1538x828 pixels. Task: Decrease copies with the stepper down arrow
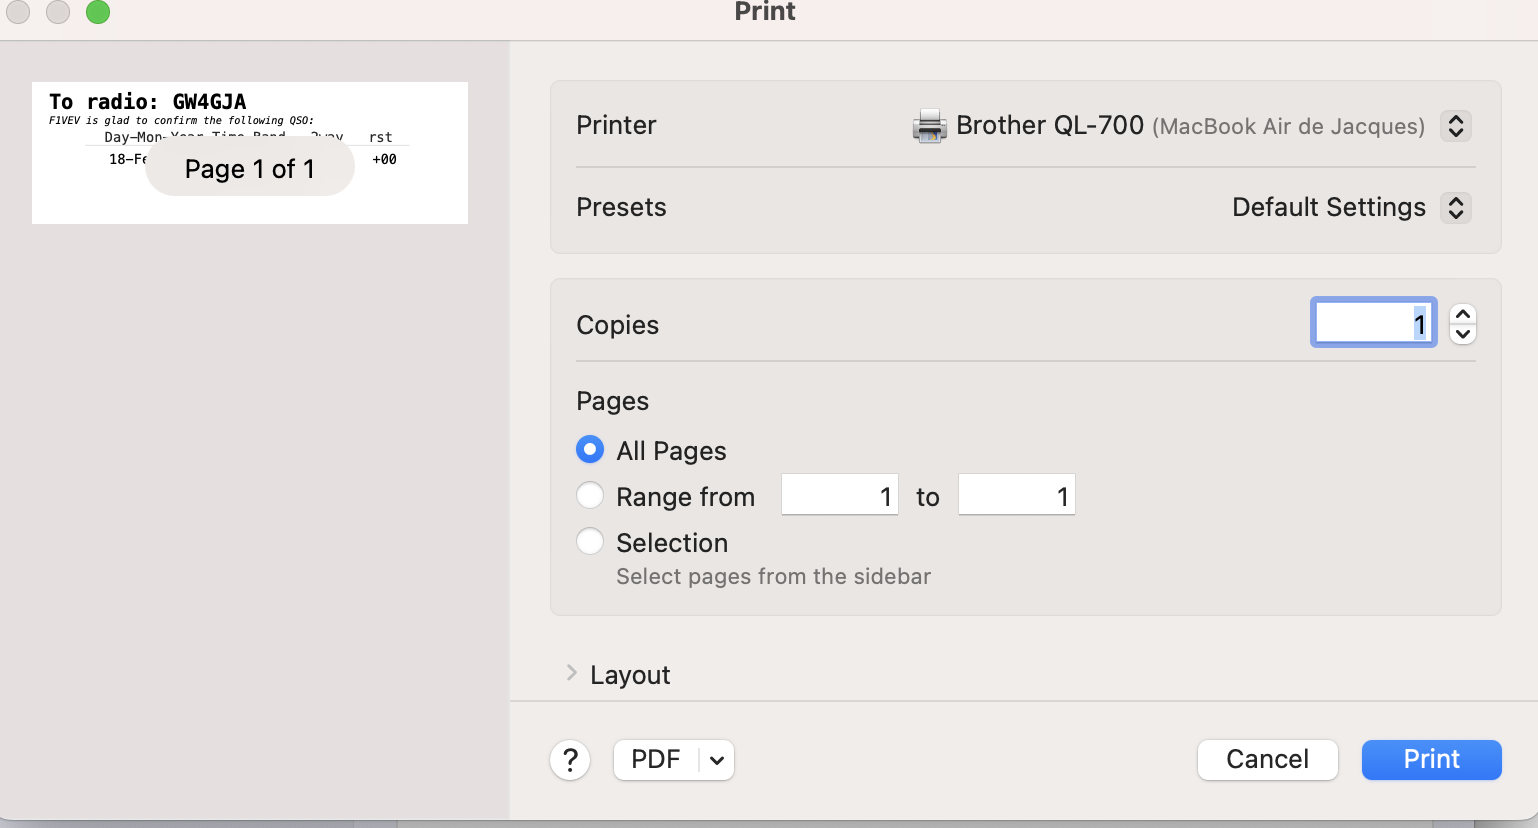coord(1462,334)
